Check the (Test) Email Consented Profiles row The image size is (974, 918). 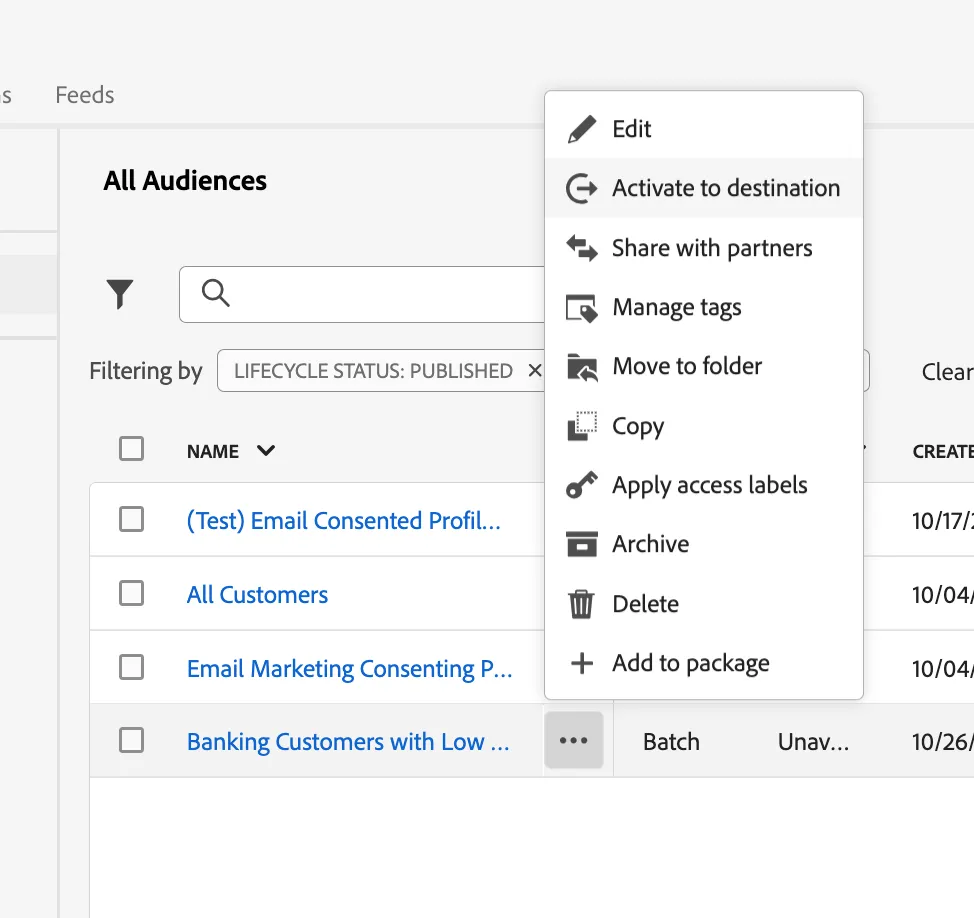click(132, 519)
